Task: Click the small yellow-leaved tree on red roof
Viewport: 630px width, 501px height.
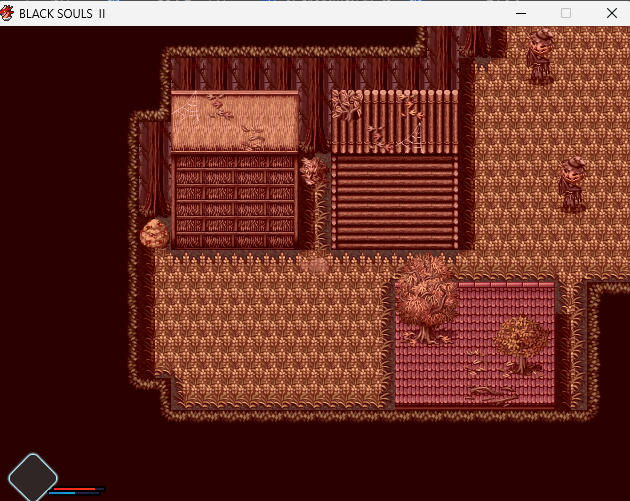Action: (x=521, y=345)
